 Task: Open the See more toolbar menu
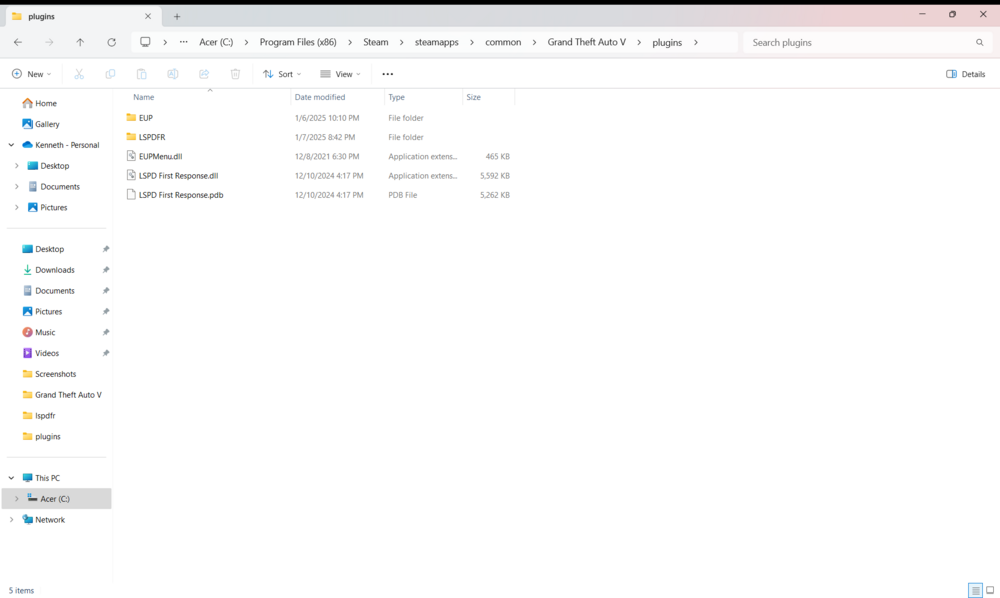tap(387, 73)
